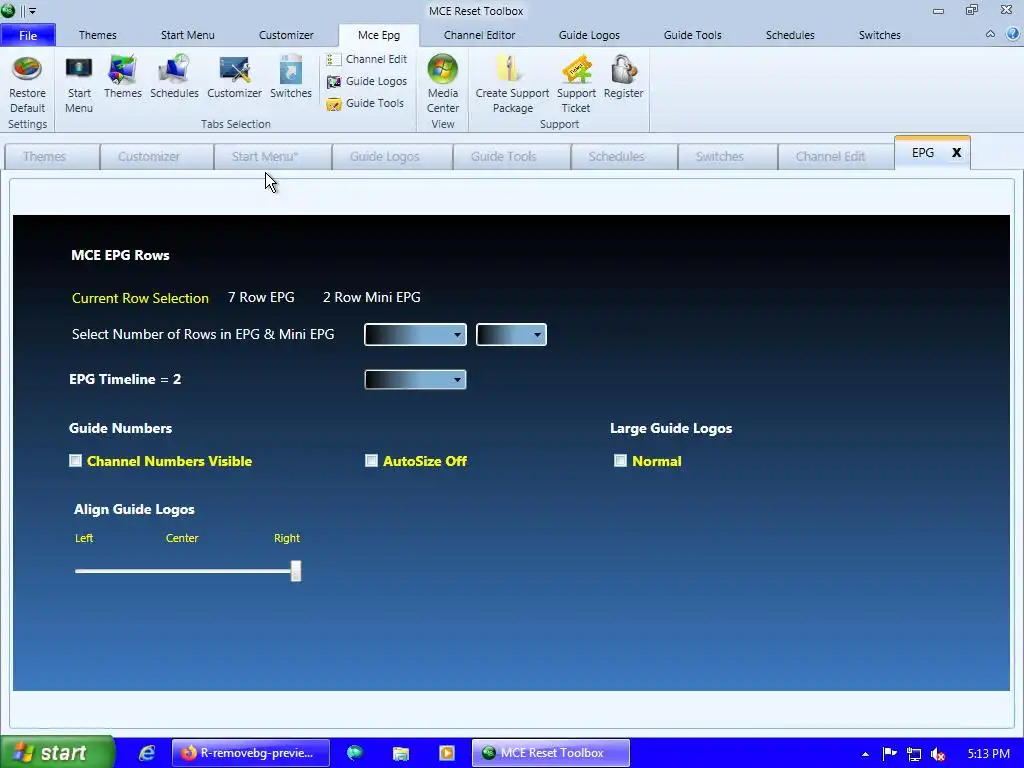The height and width of the screenshot is (768, 1024).
Task: Switch to Themes ribbon tab
Action: (x=98, y=35)
